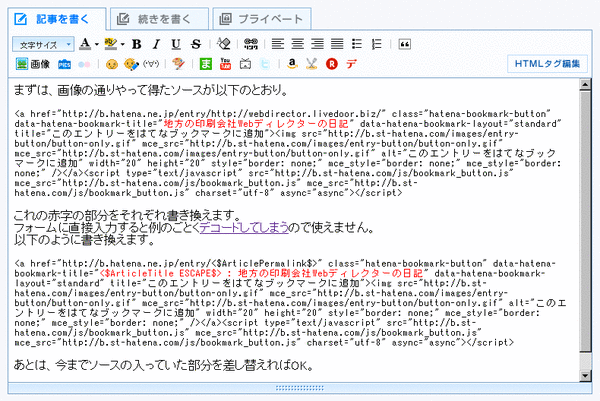Open the 続きを書く tab
This screenshot has height=401, width=600.
point(159,19)
